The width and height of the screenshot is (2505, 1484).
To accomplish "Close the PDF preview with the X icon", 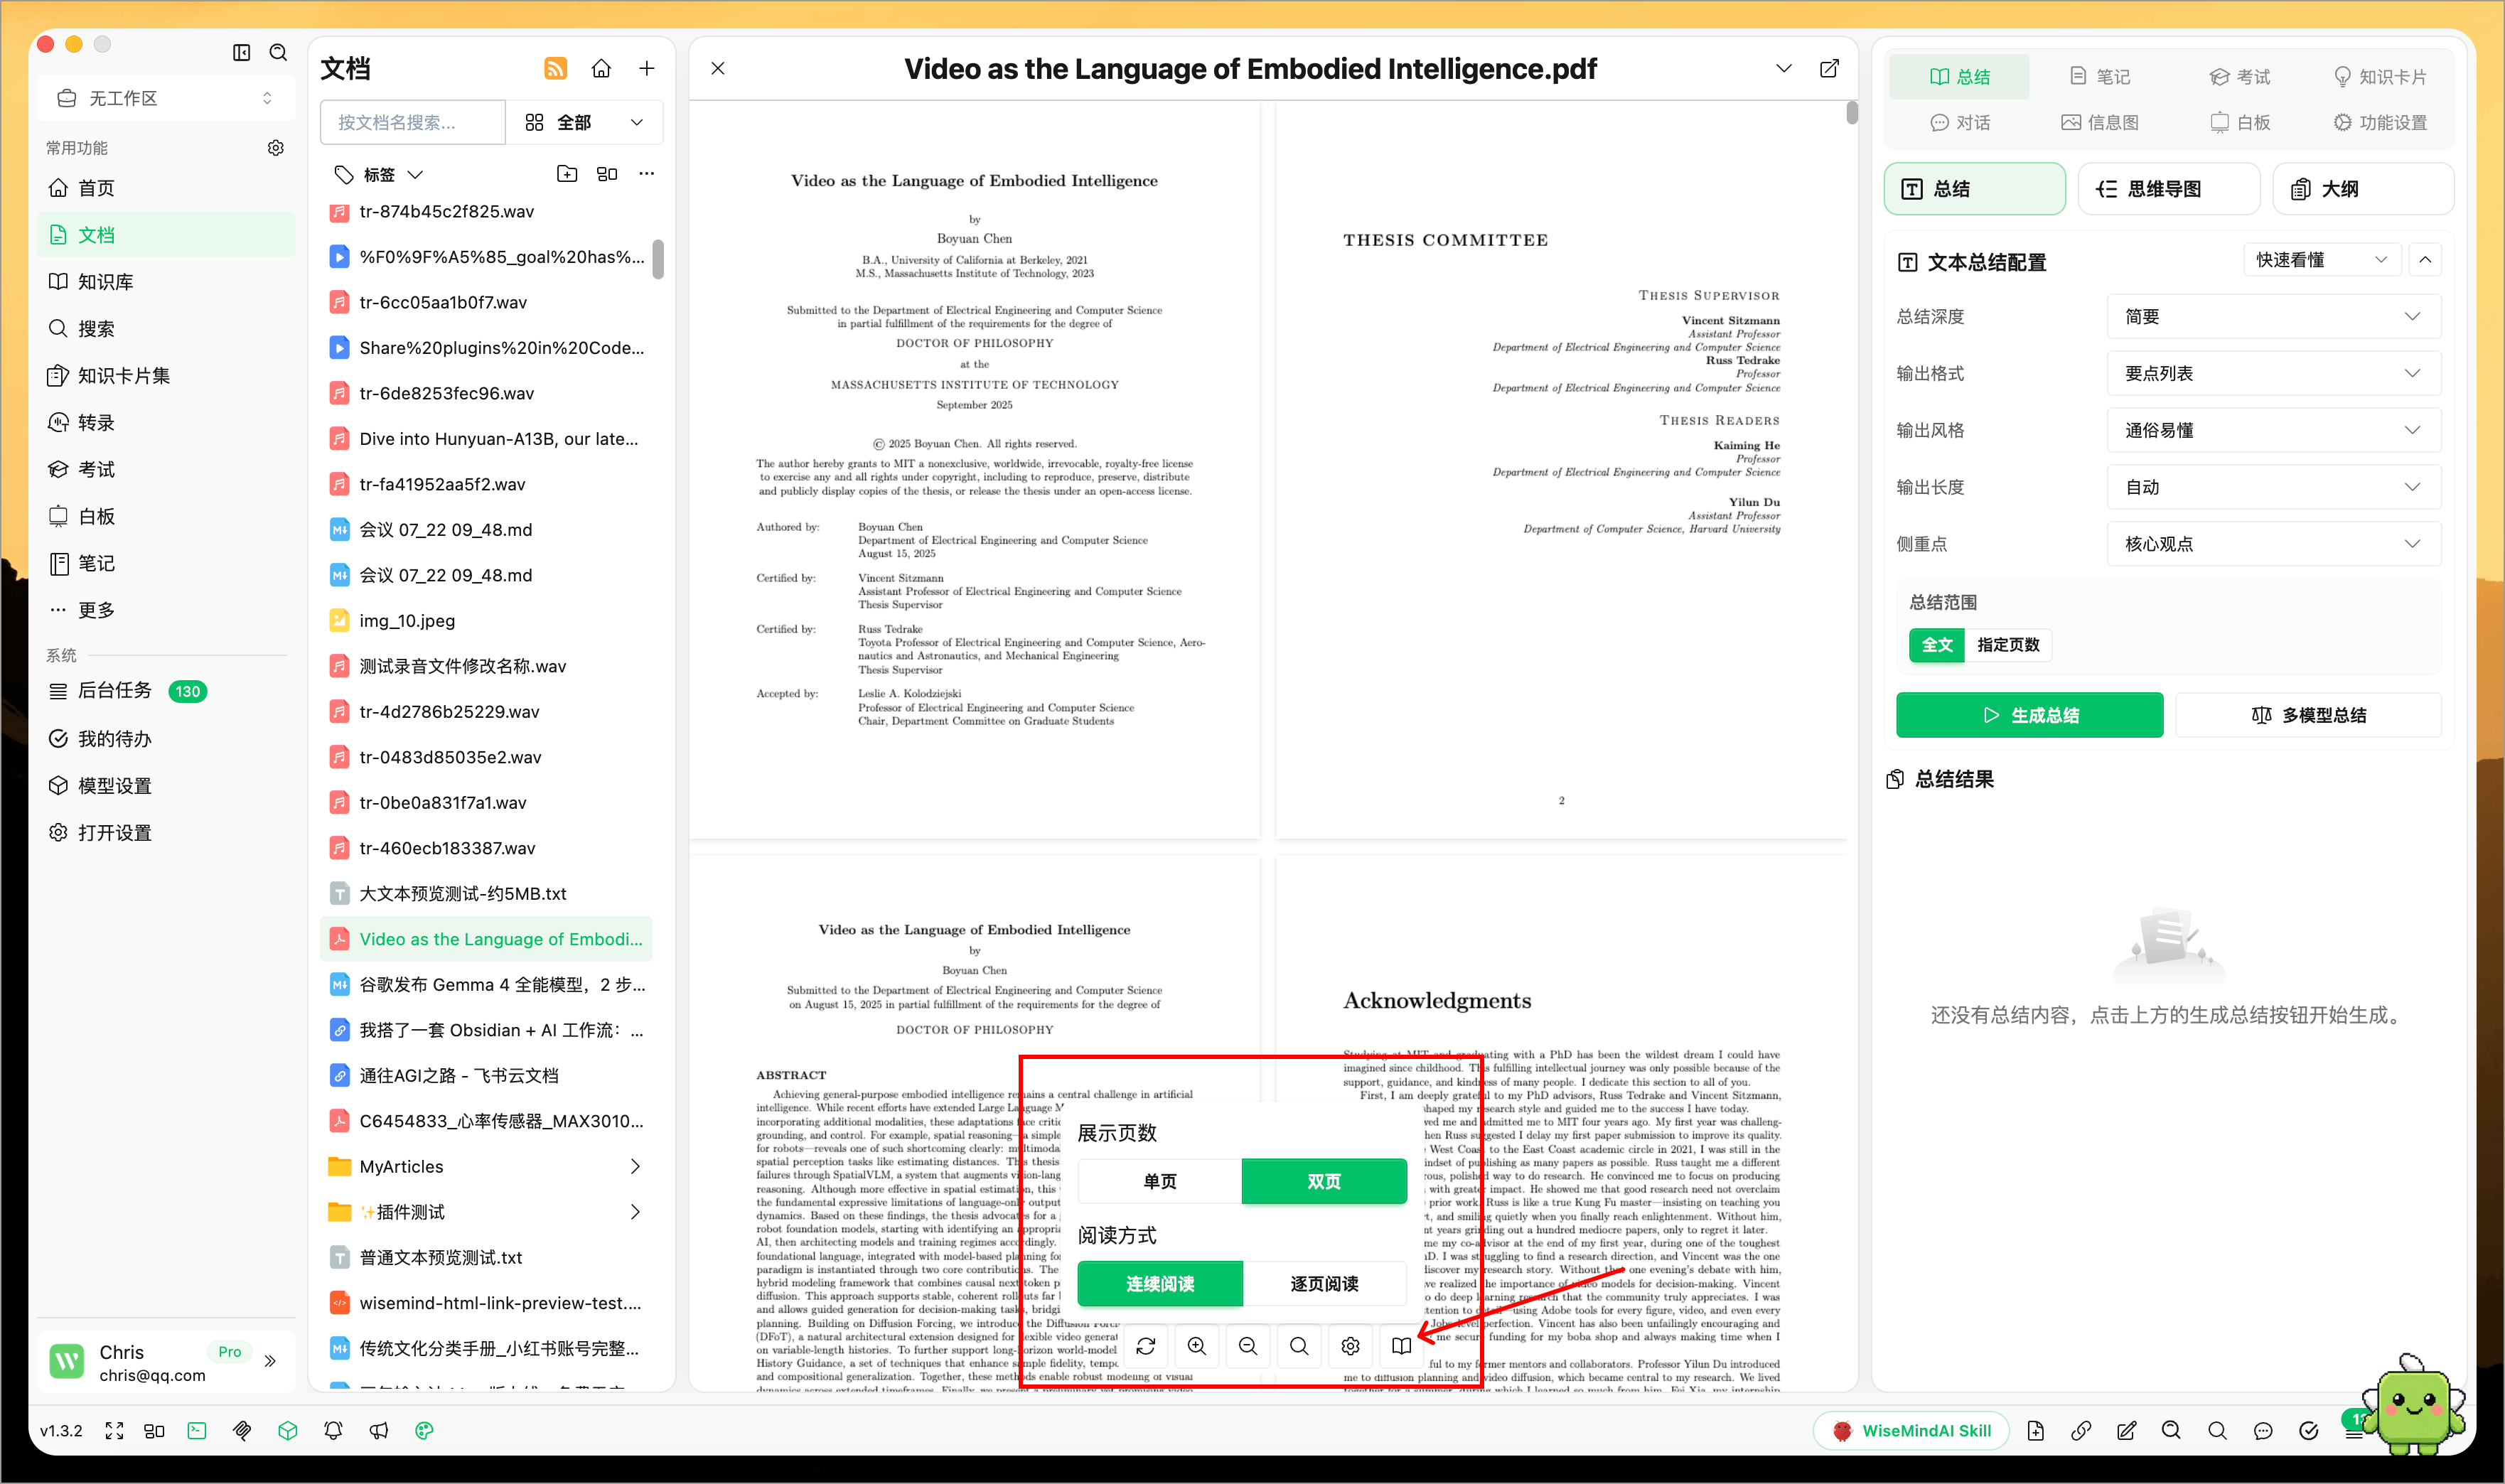I will [718, 68].
